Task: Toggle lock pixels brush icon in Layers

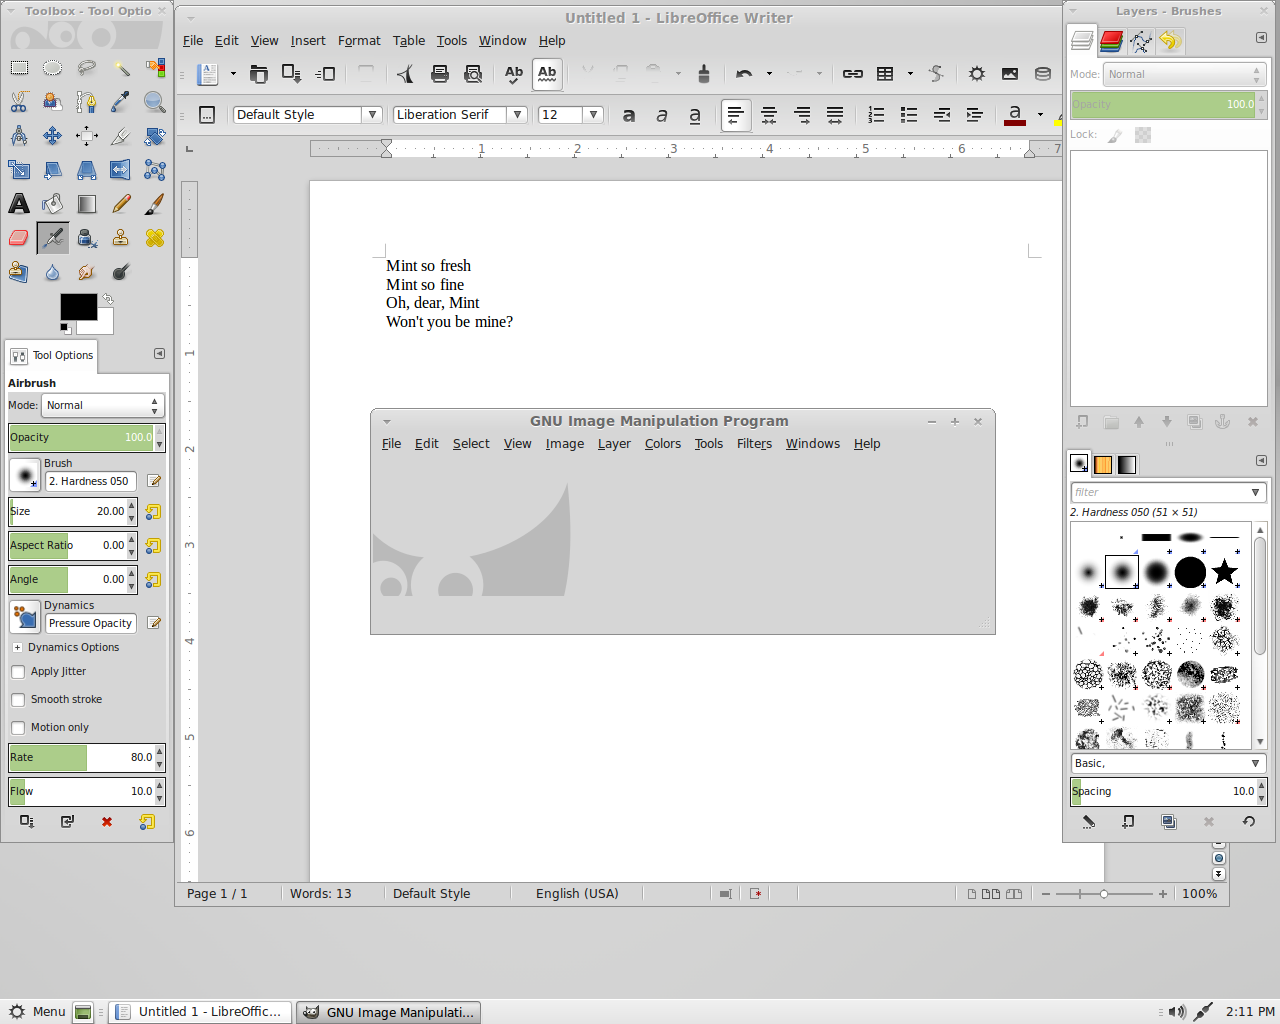Action: coord(1115,135)
